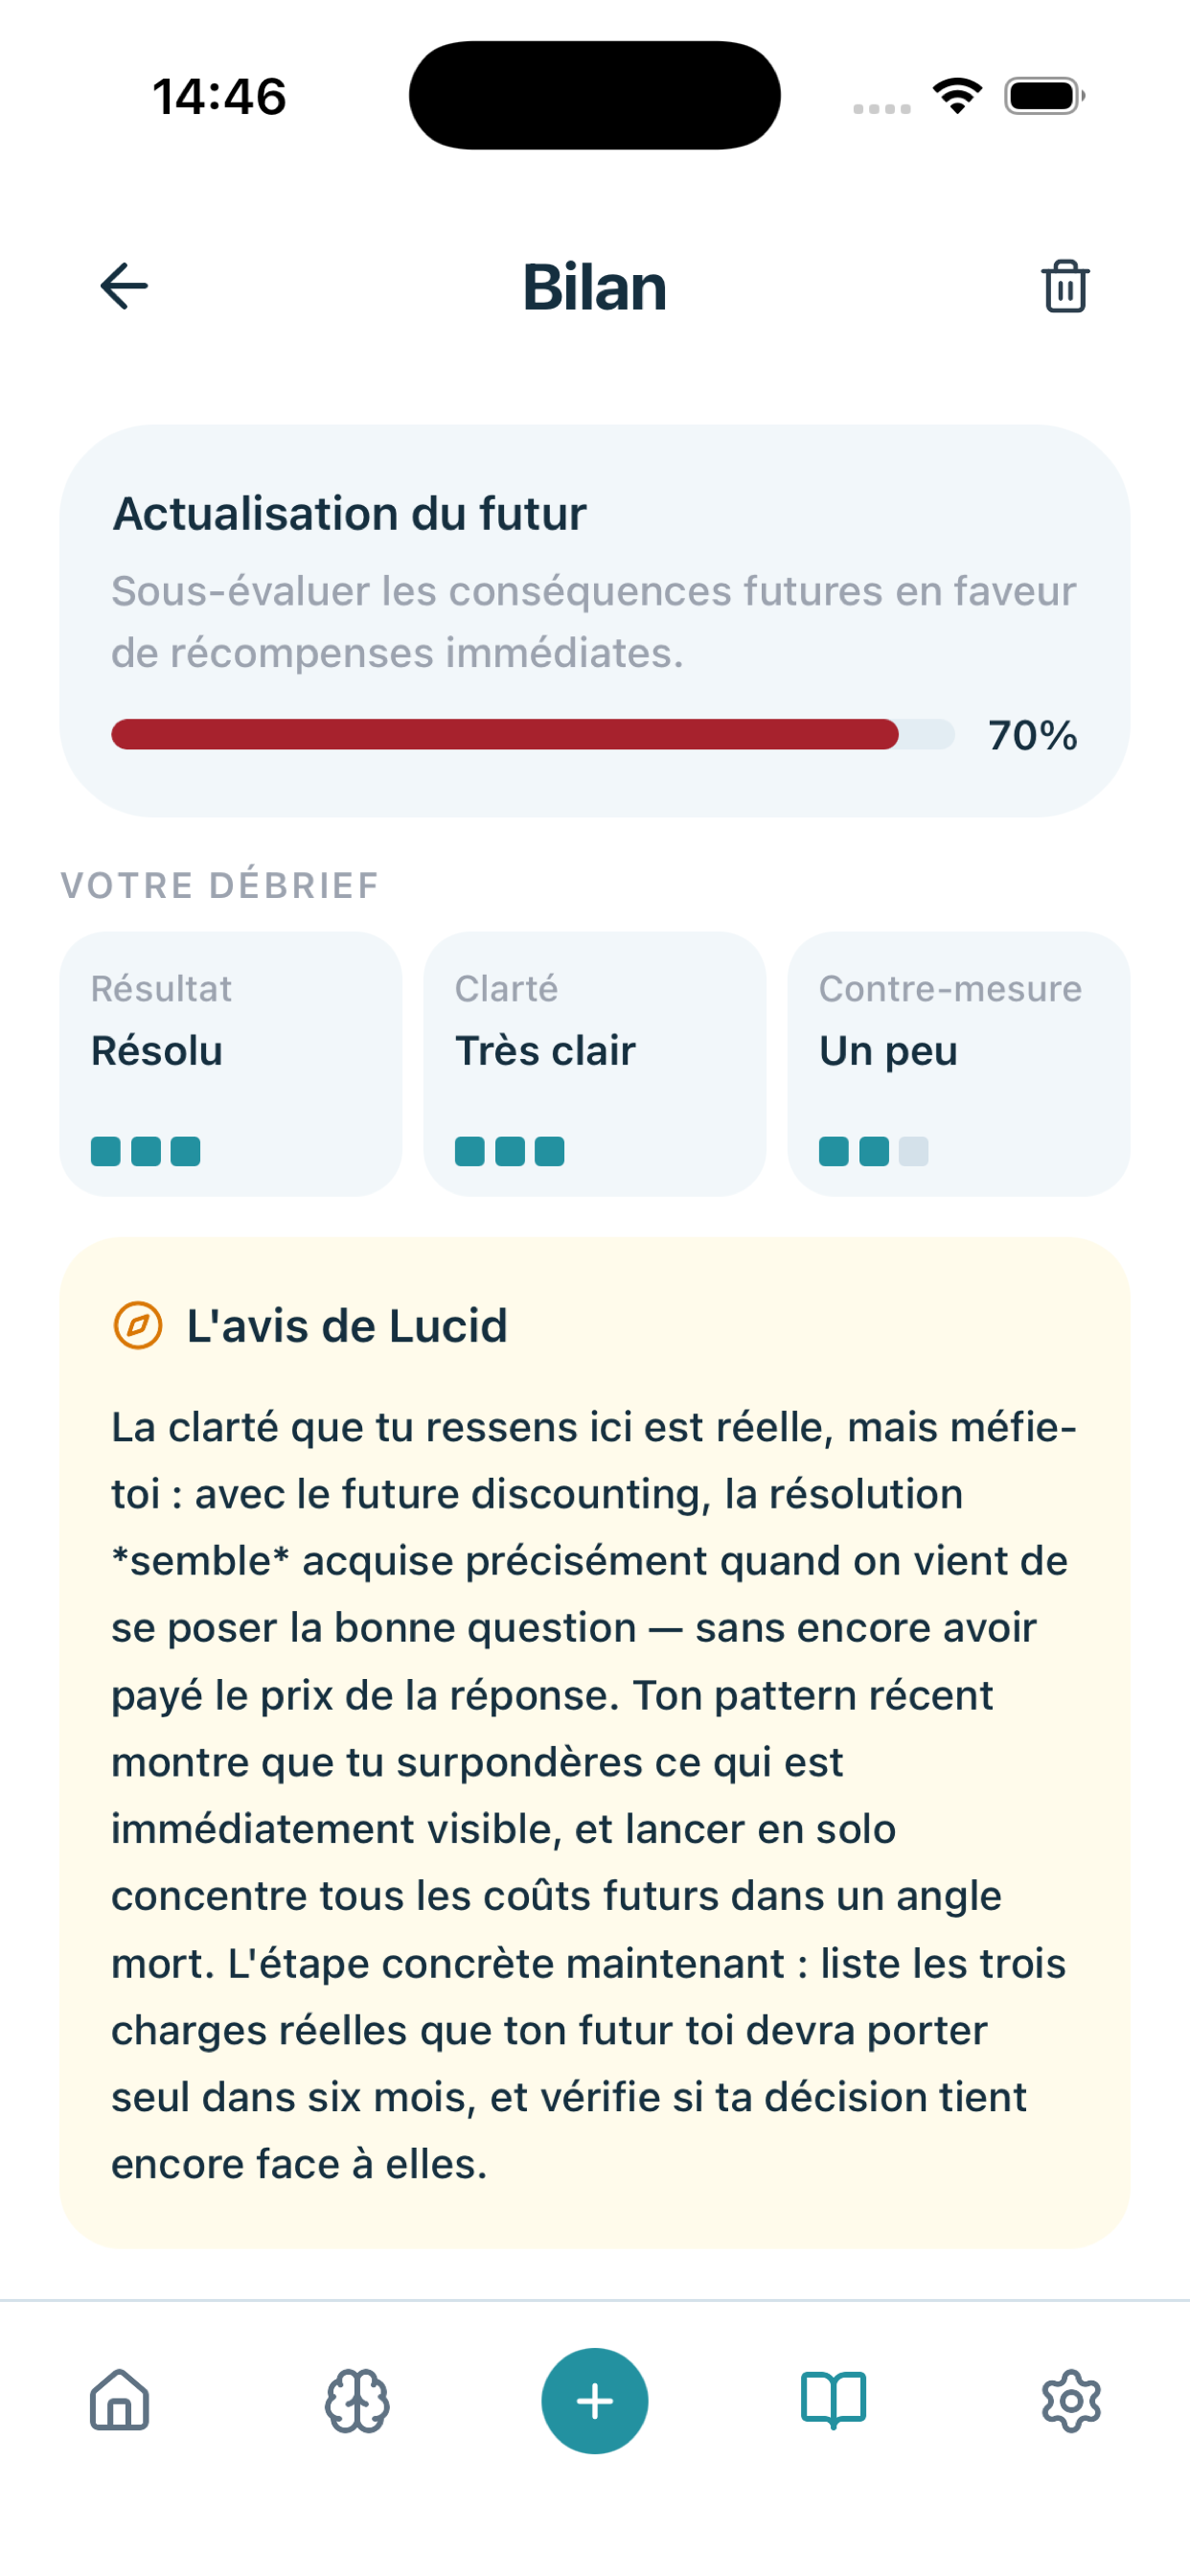Open settings gear tab
This screenshot has width=1190, height=2576.
pos(1071,2400)
